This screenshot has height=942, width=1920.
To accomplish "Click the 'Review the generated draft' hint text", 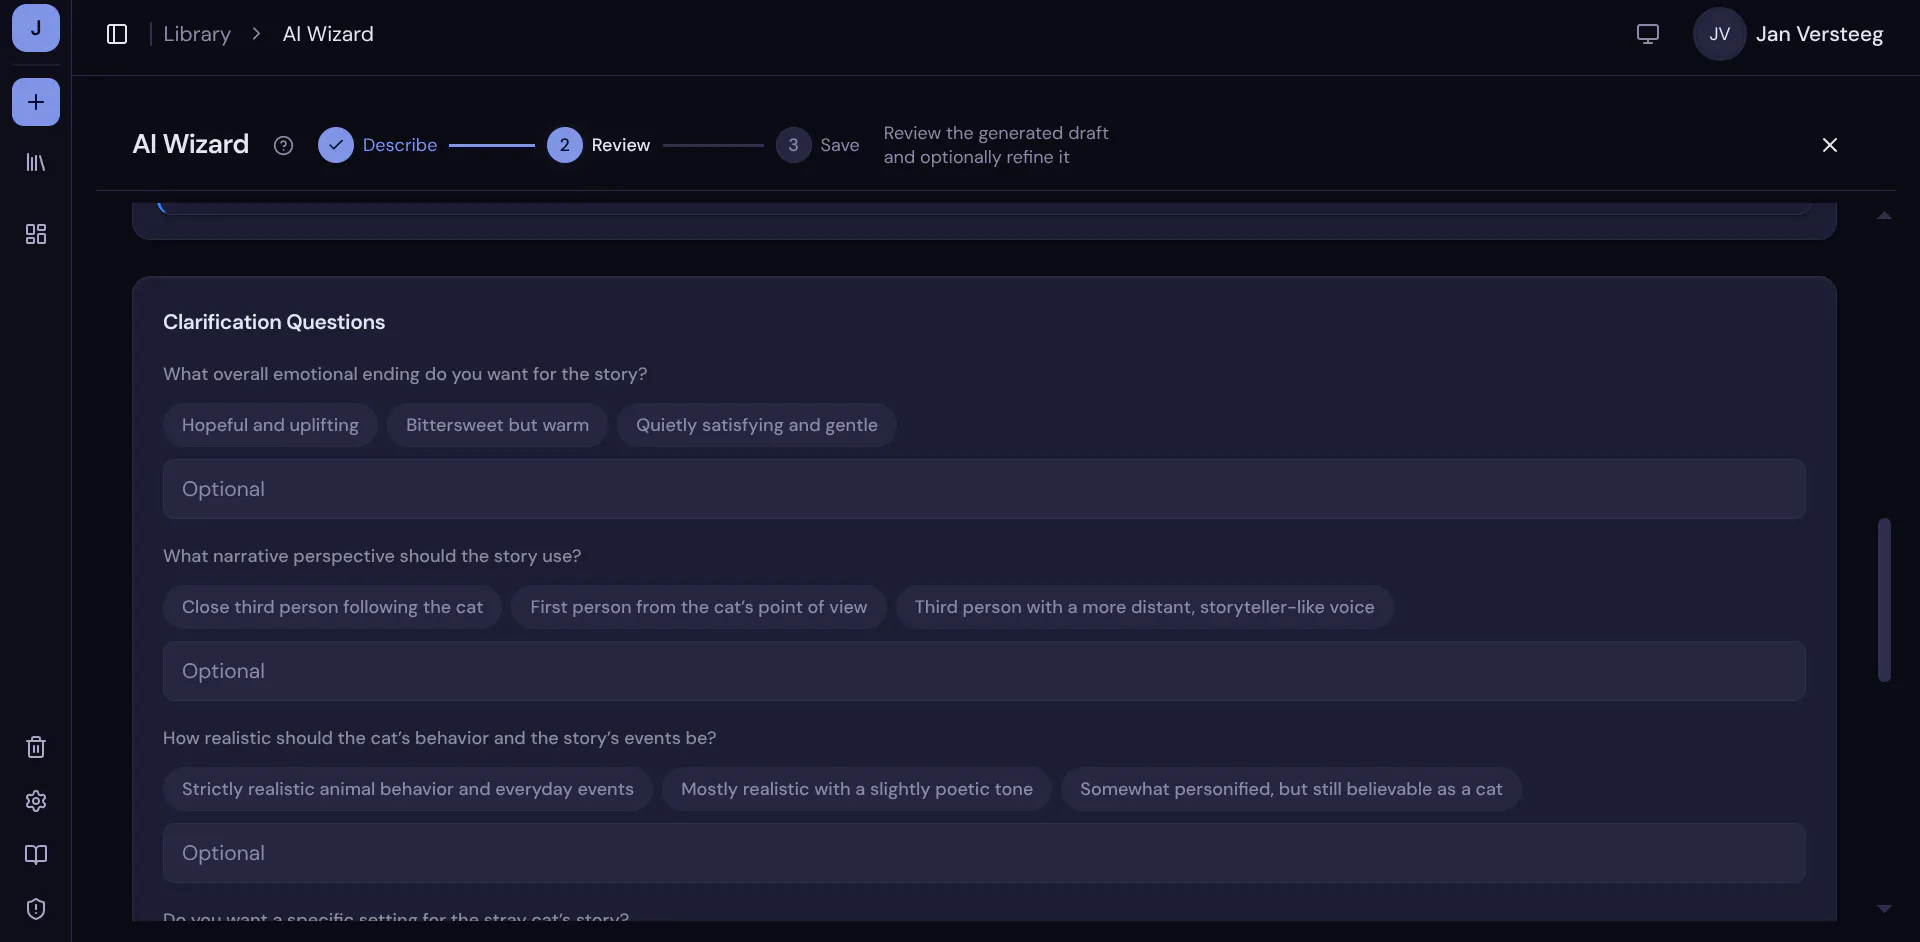I will click(996, 145).
